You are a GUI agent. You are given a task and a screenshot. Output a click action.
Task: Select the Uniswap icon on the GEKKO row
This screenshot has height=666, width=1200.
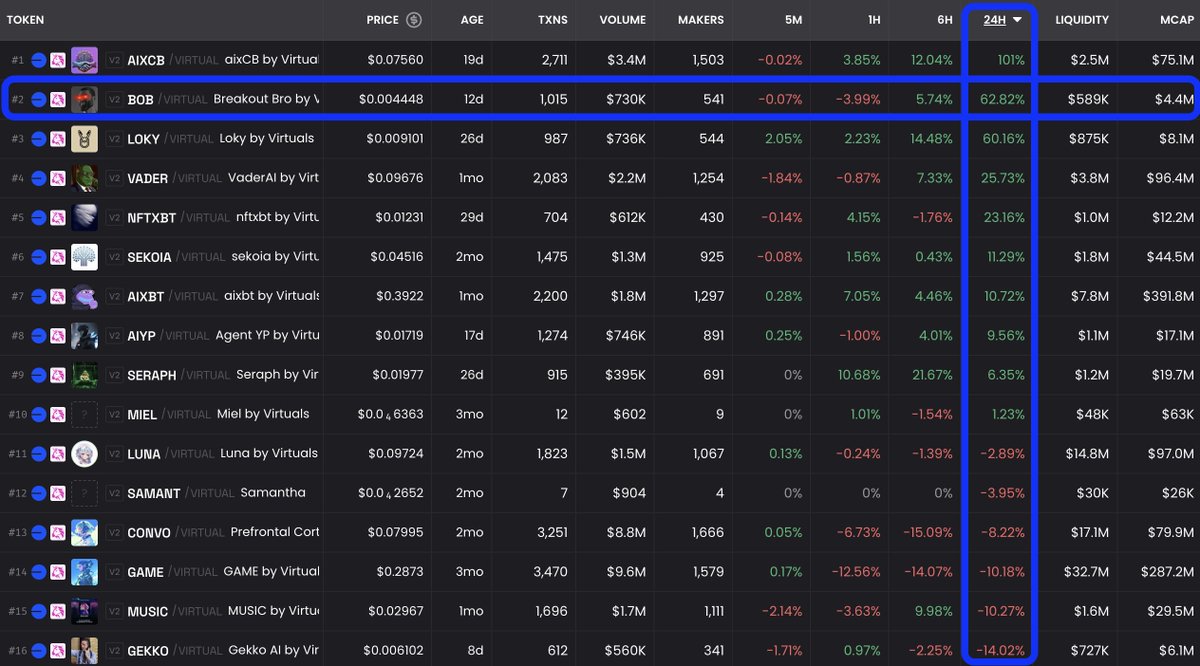56,650
